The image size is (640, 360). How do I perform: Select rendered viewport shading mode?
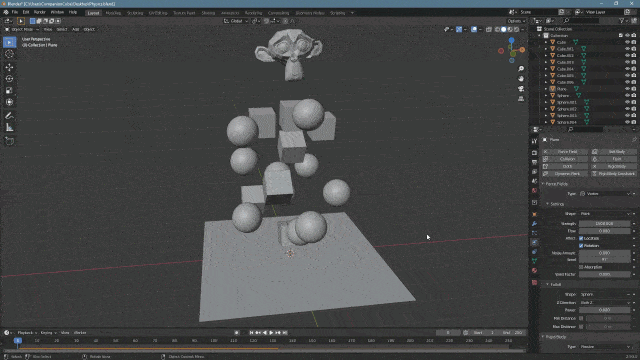(517, 29)
